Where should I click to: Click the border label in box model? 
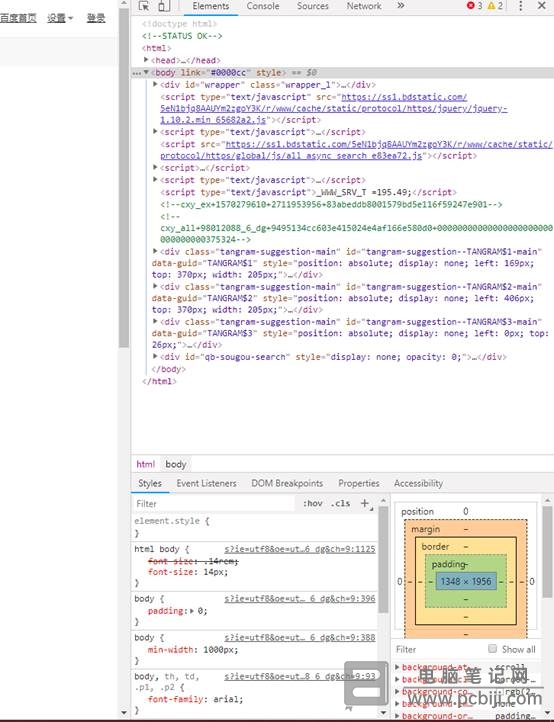tap(435, 547)
